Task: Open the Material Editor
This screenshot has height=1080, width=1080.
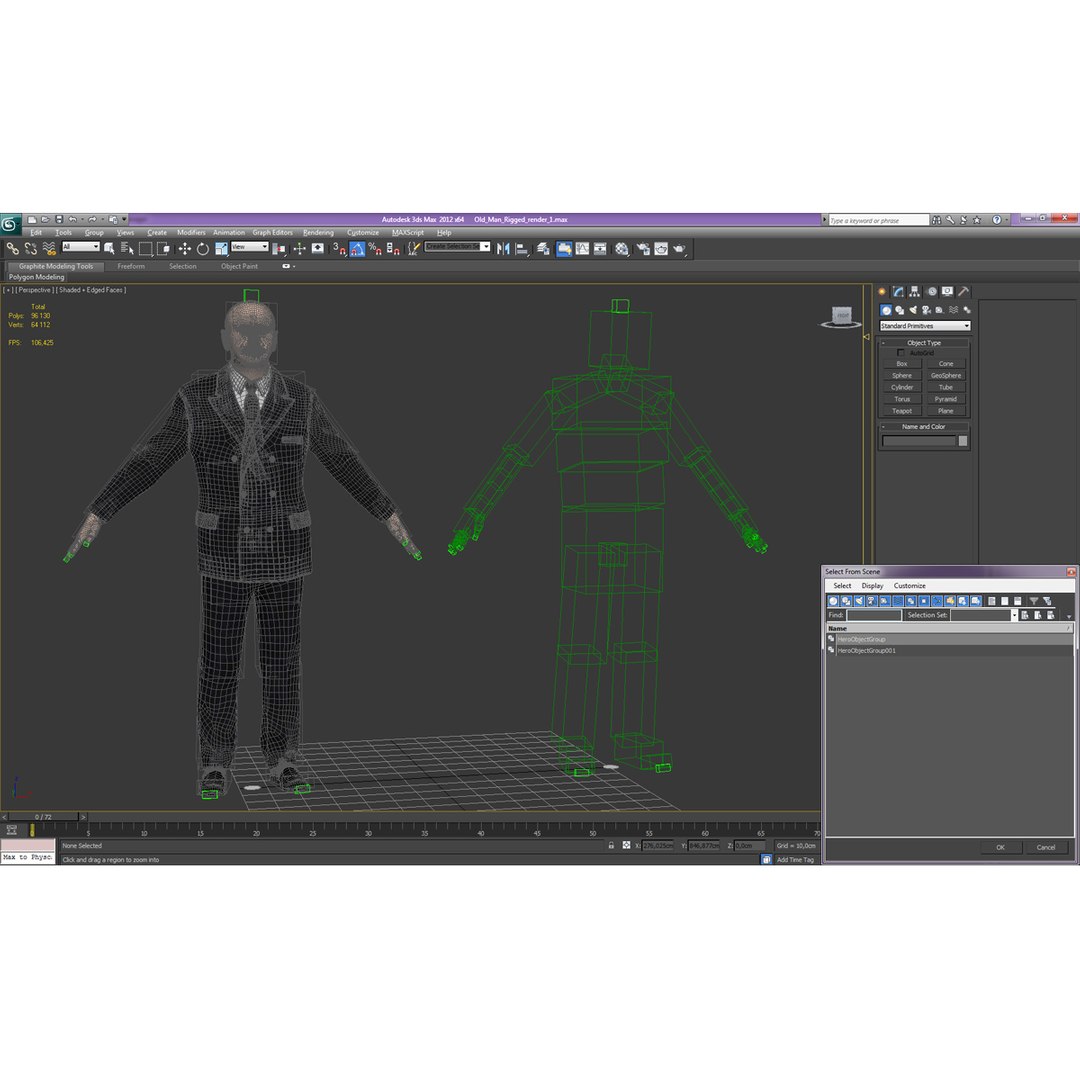Action: 621,249
